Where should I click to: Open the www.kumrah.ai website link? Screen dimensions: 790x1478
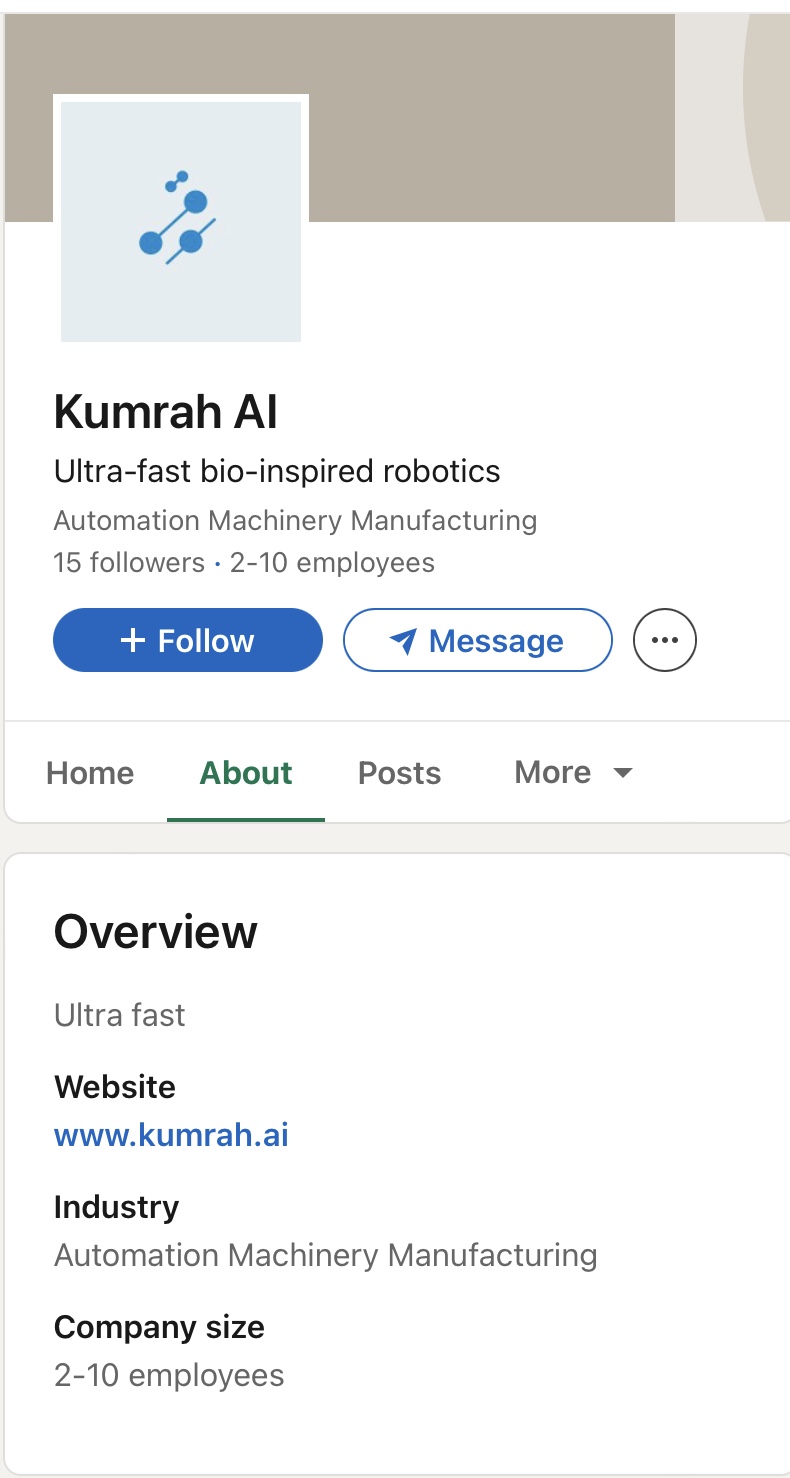pyautogui.click(x=171, y=1135)
